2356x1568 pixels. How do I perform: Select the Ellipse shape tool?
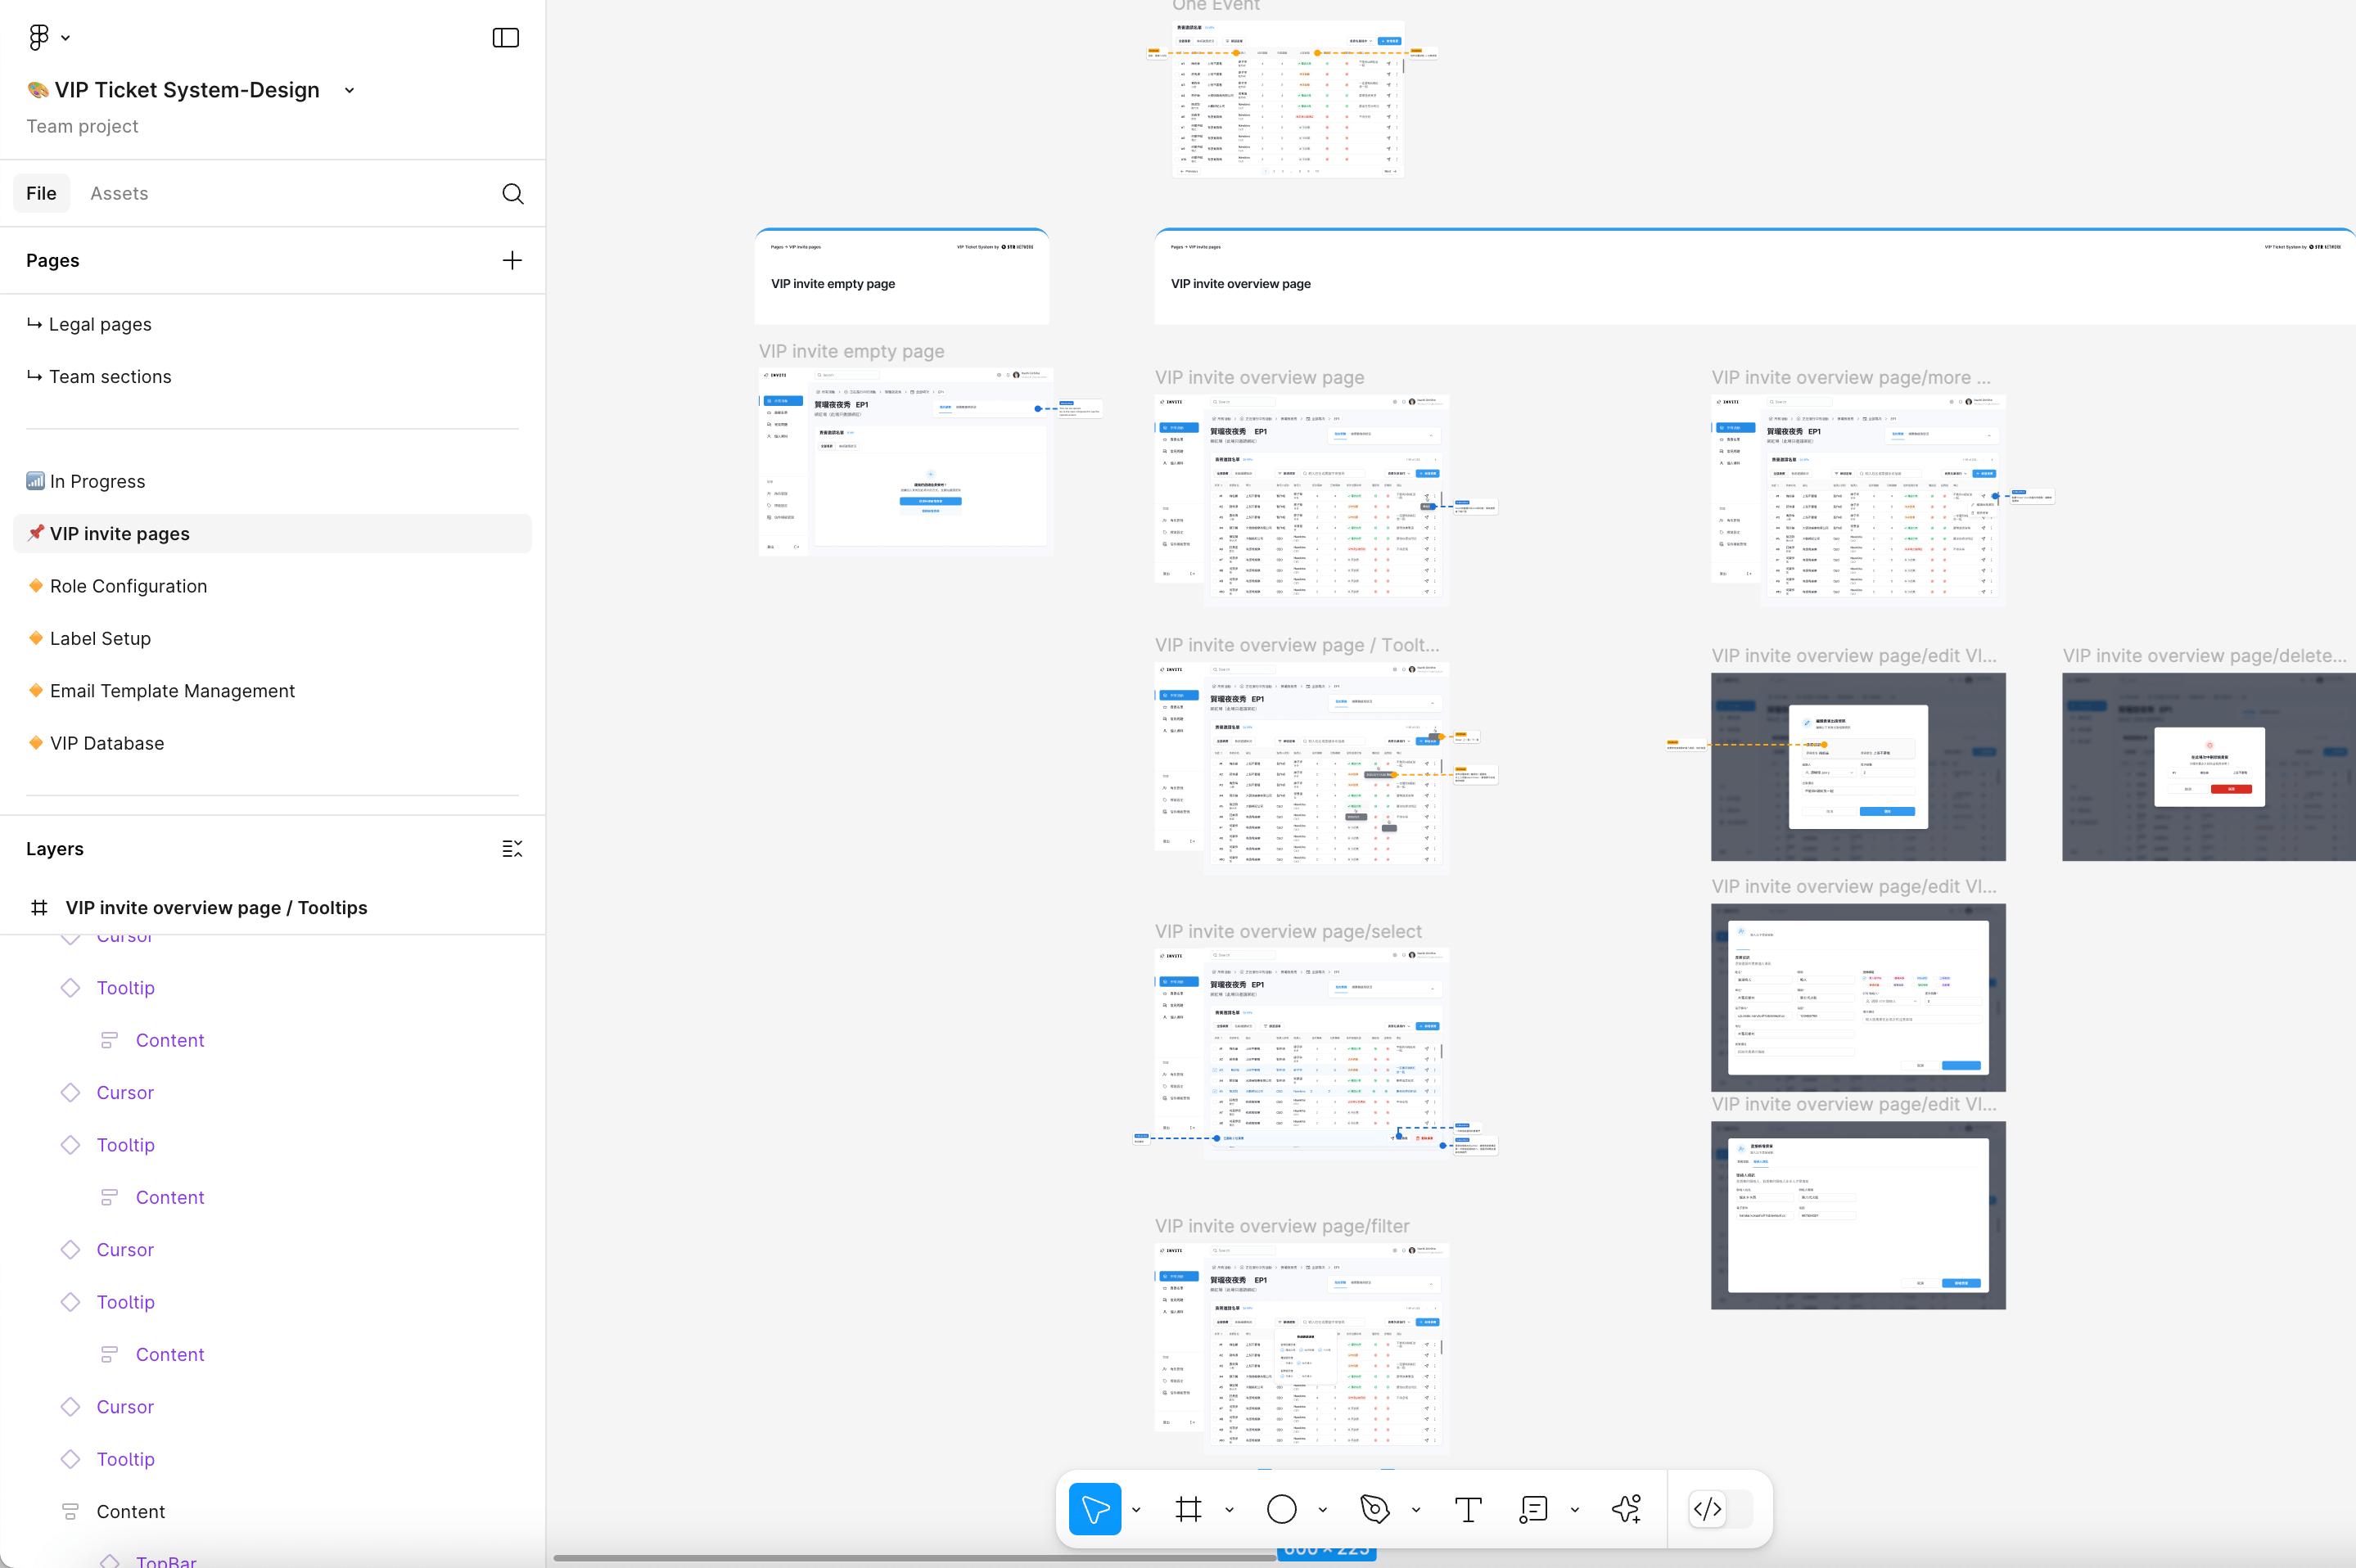pos(1281,1509)
